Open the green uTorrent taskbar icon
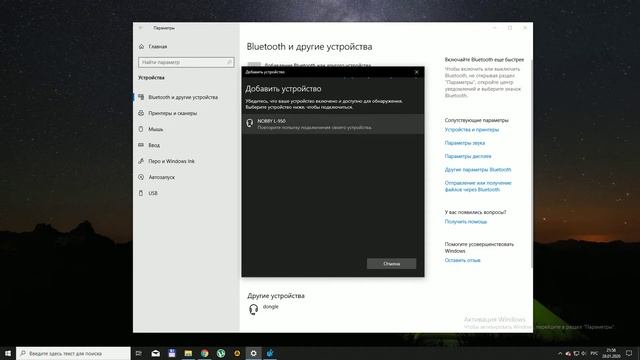Image resolution: width=640 pixels, height=360 pixels. [x=221, y=353]
